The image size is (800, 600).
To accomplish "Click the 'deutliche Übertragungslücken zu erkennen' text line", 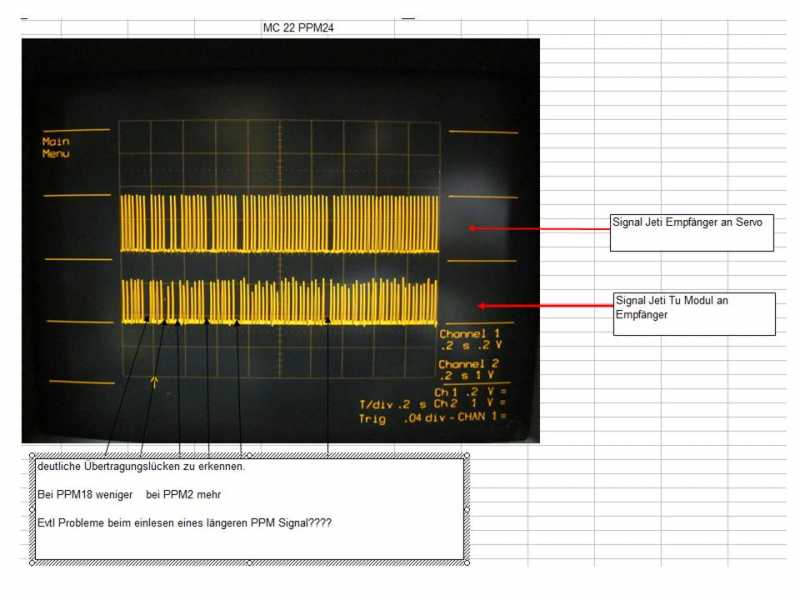I will (x=141, y=466).
